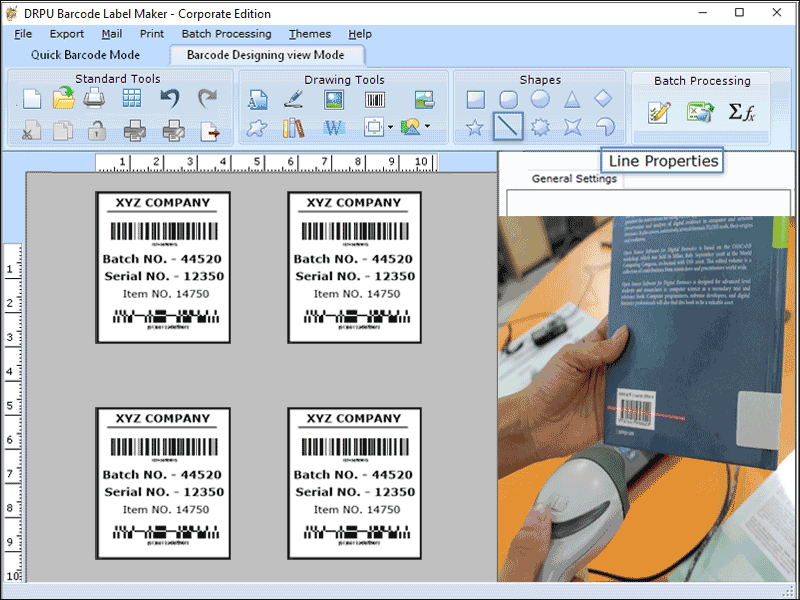Image resolution: width=800 pixels, height=600 pixels.
Task: Toggle the Line shape tool
Action: click(507, 126)
